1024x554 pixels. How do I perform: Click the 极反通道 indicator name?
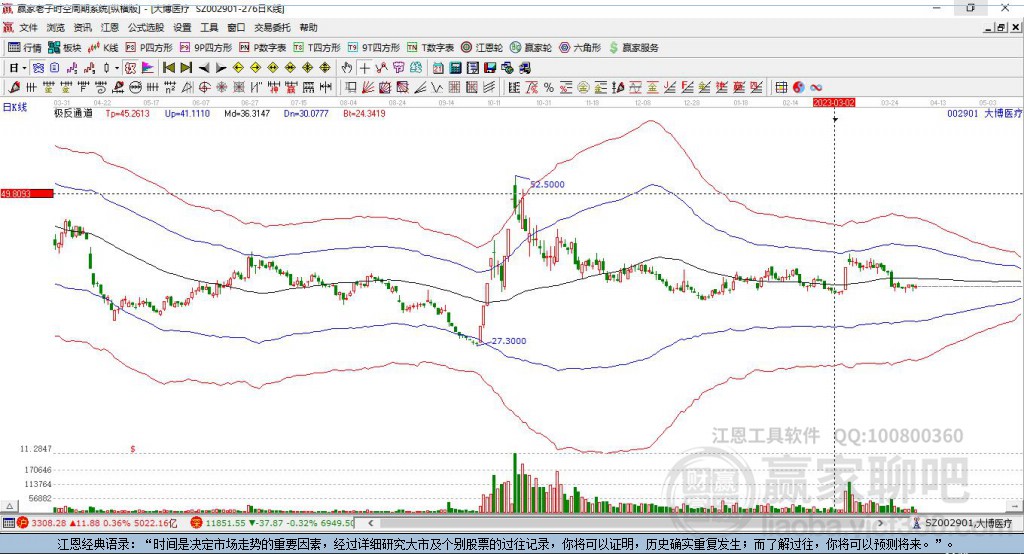(73, 114)
